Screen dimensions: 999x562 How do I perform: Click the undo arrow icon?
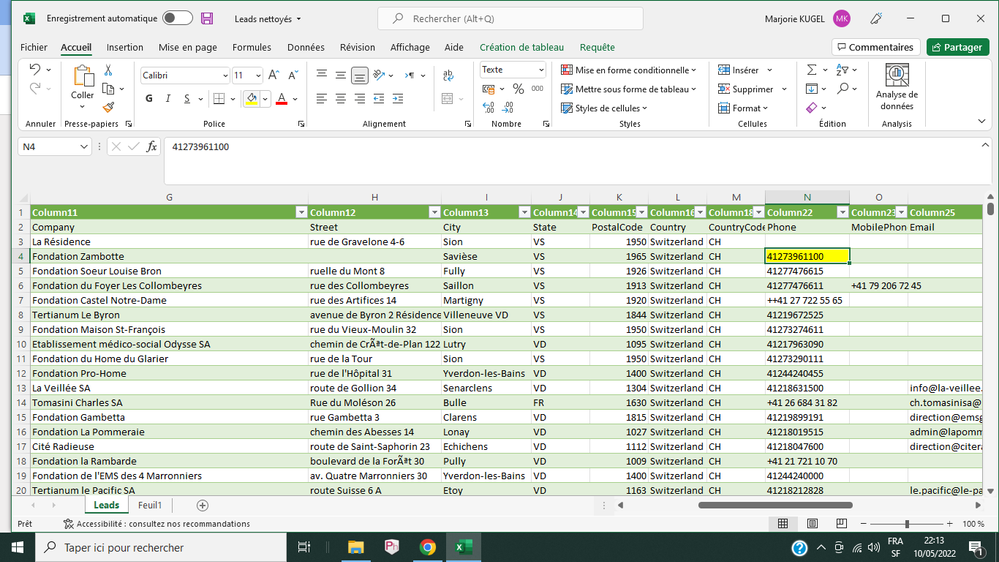35,70
